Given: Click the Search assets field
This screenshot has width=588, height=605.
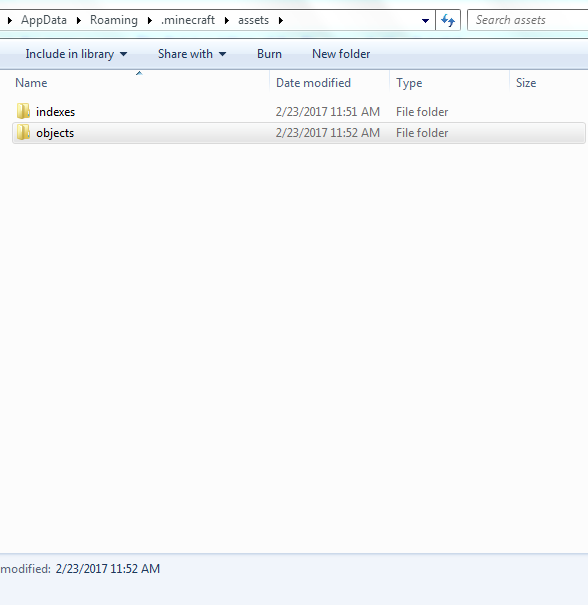Looking at the screenshot, I should pyautogui.click(x=528, y=20).
